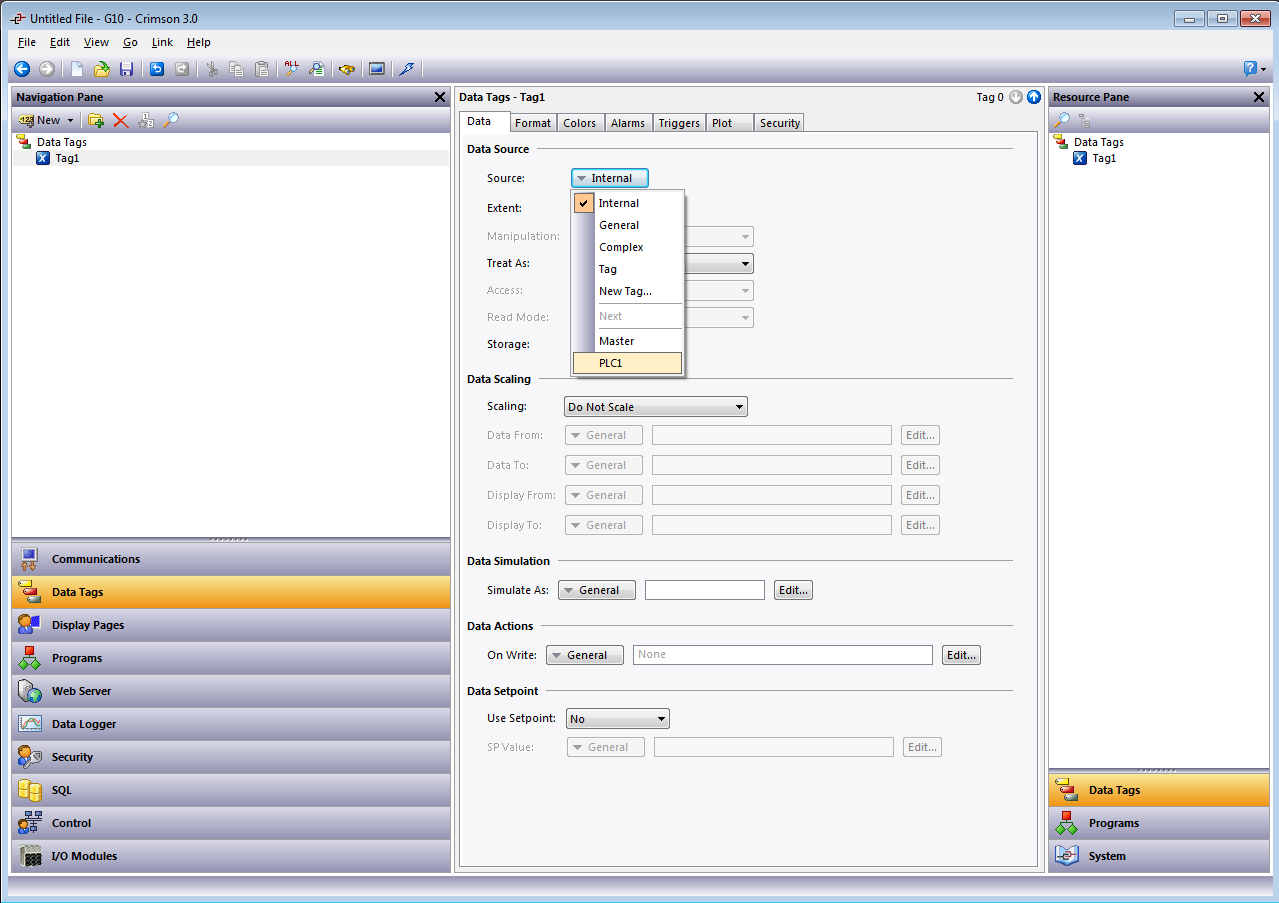
Task: Open Web Server category
Action: 231,691
